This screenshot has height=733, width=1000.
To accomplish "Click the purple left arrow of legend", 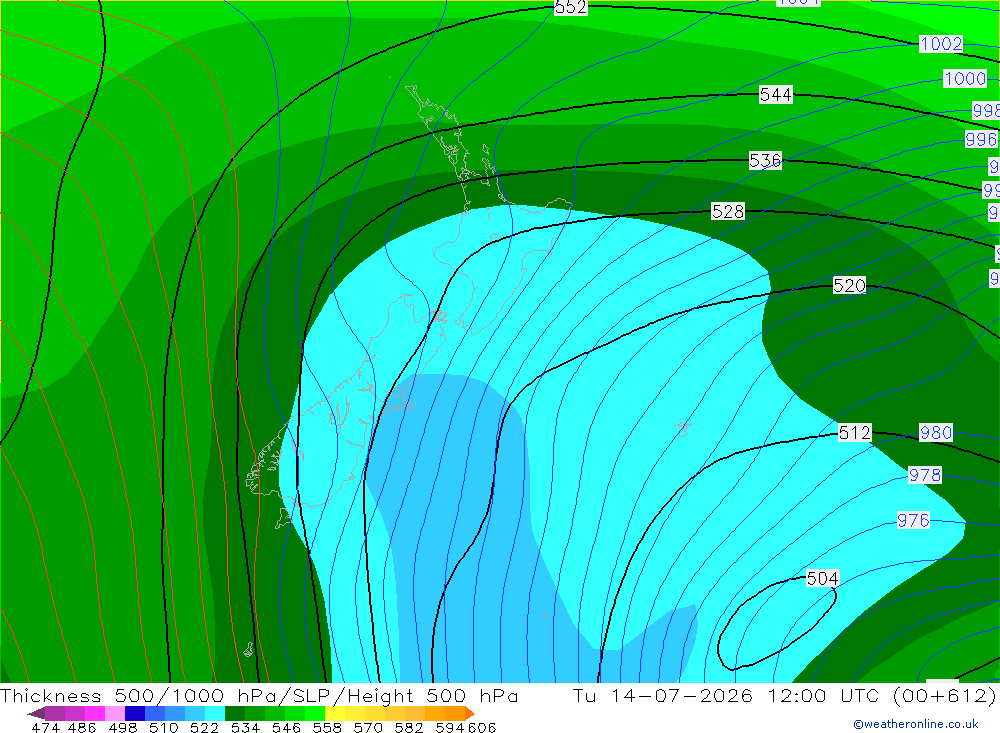I will [x=36, y=713].
